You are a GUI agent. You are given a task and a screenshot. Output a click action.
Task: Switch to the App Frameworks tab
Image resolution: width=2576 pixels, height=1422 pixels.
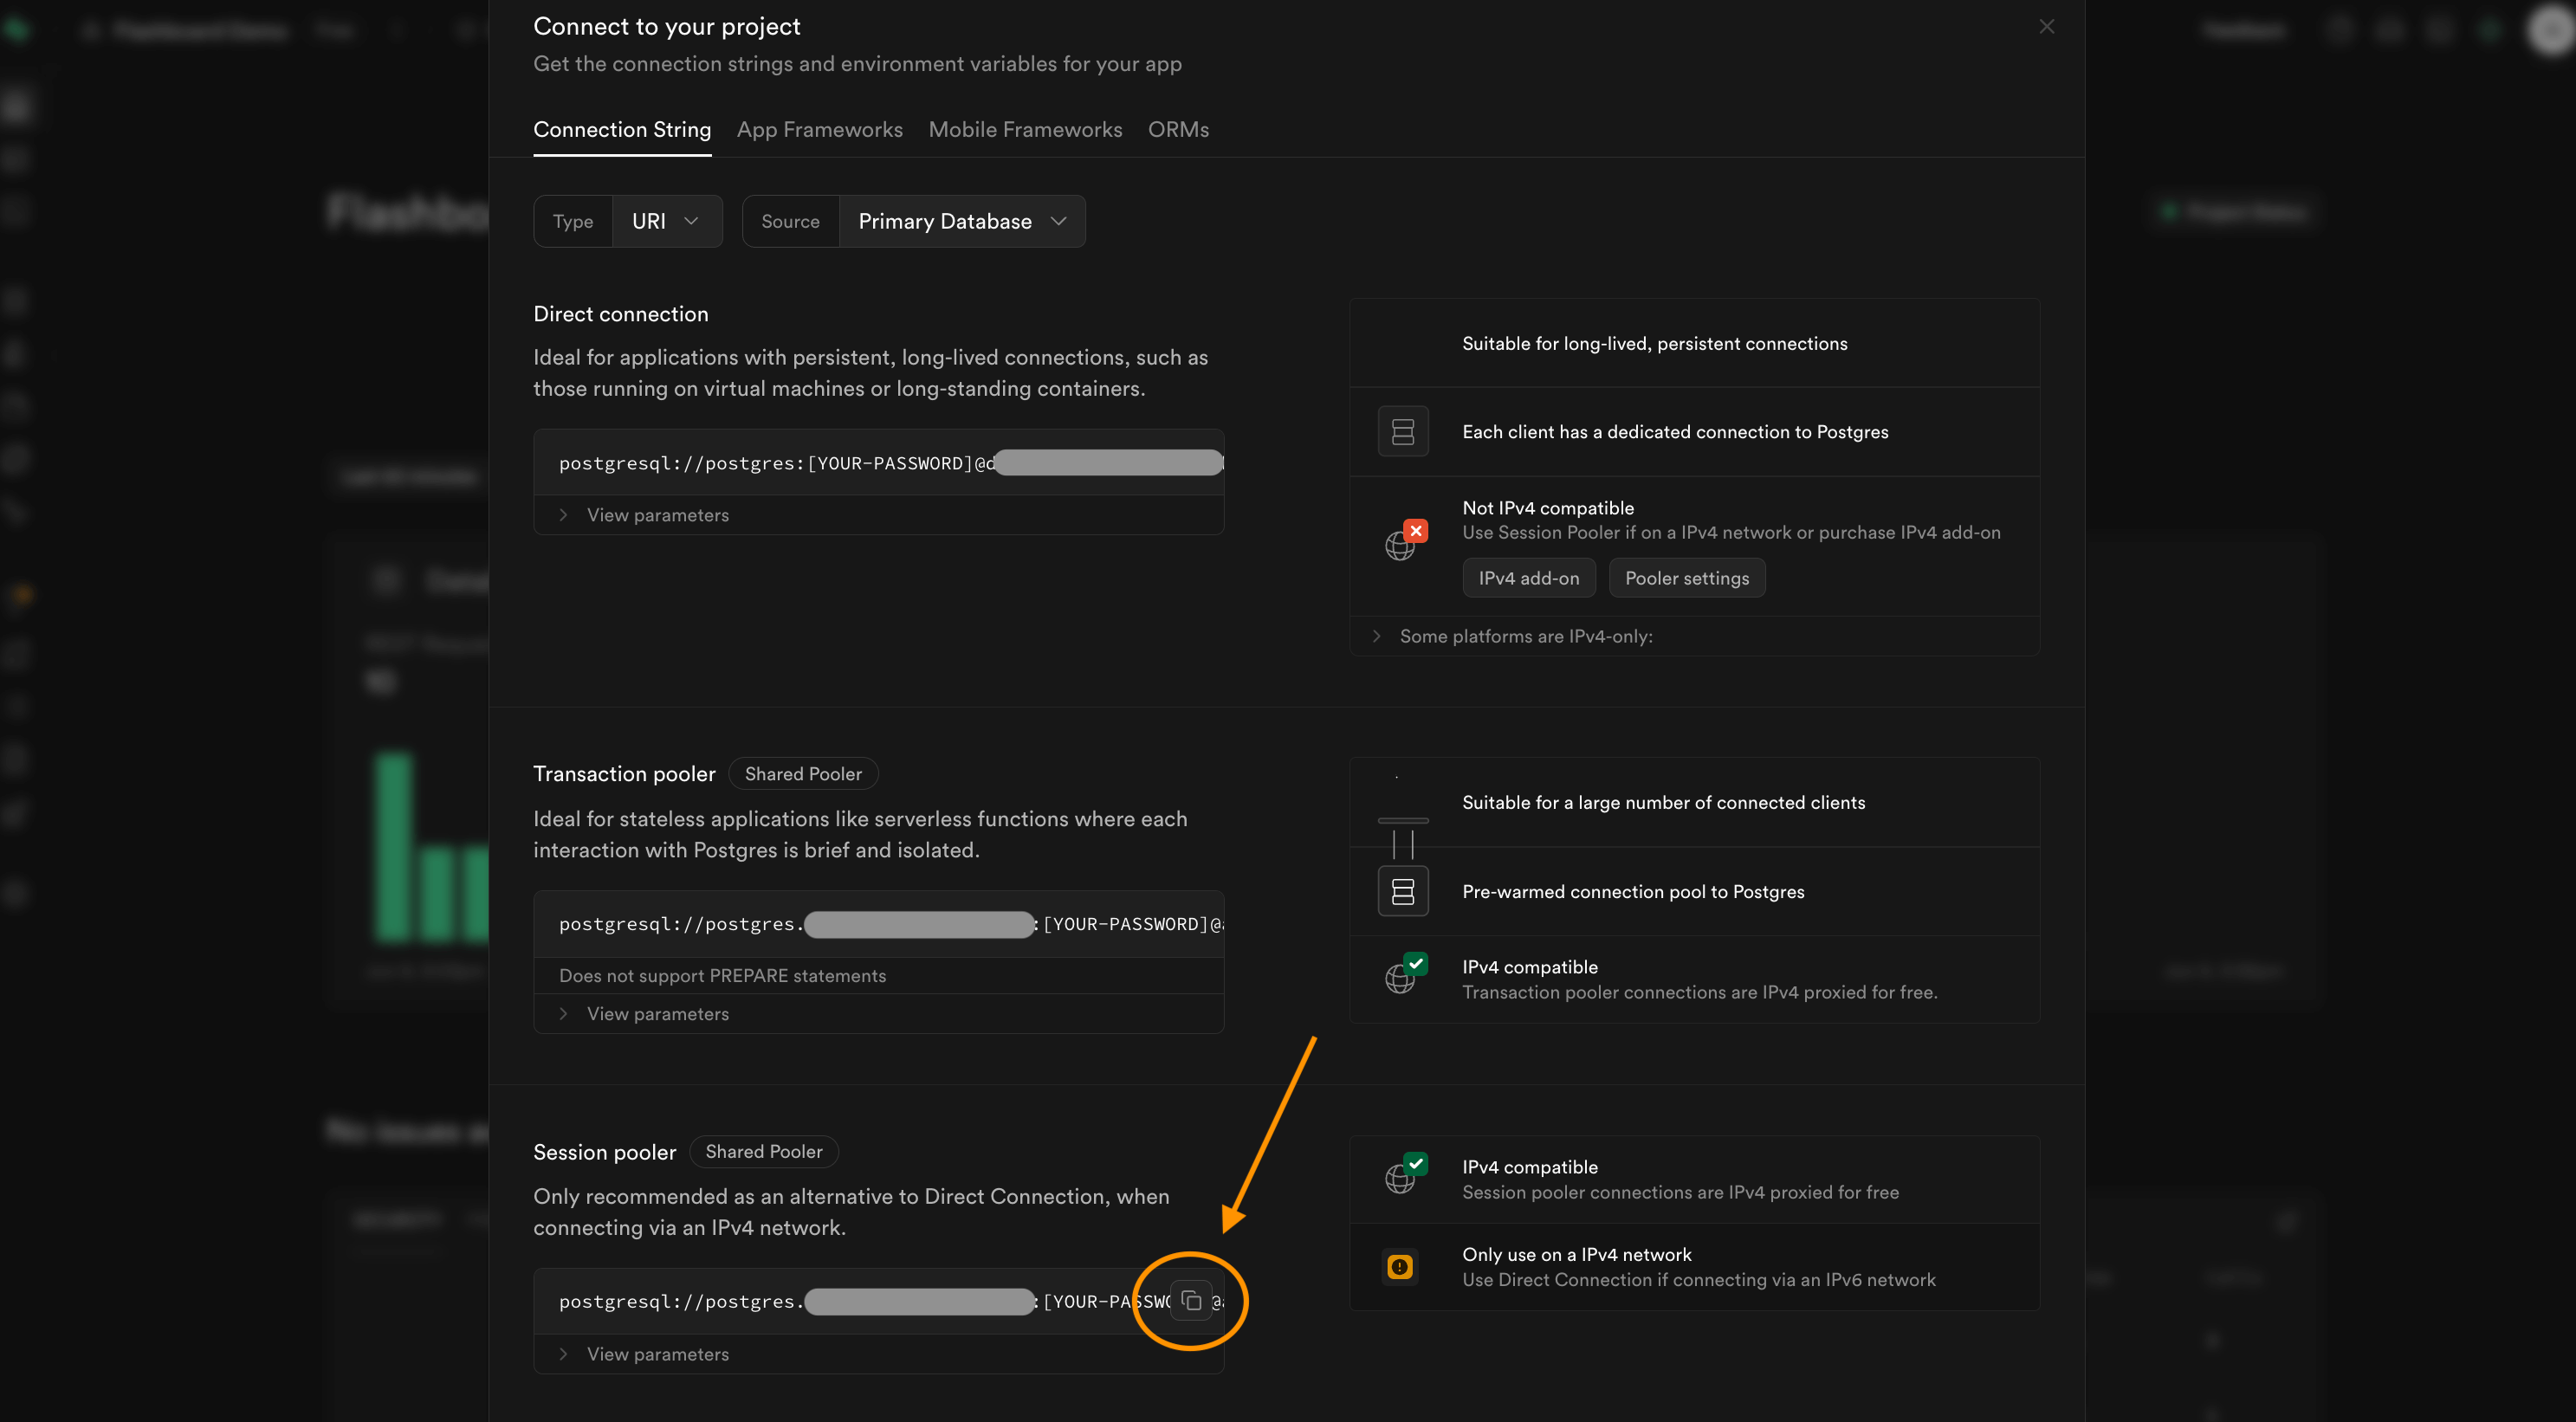pyautogui.click(x=819, y=129)
